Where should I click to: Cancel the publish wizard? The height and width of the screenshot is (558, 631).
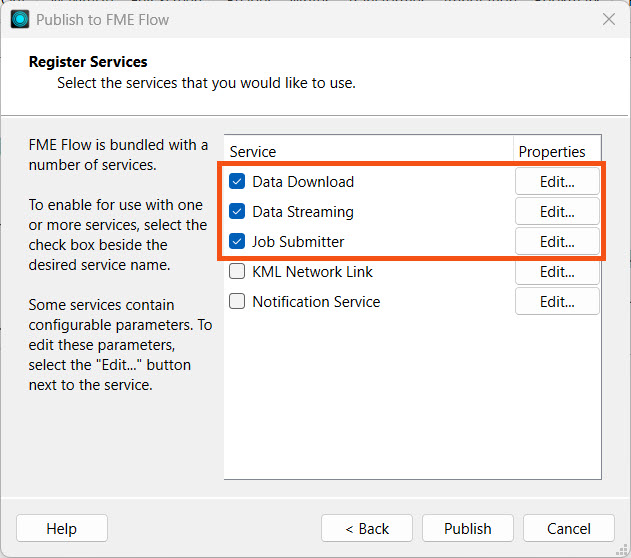pyautogui.click(x=569, y=528)
